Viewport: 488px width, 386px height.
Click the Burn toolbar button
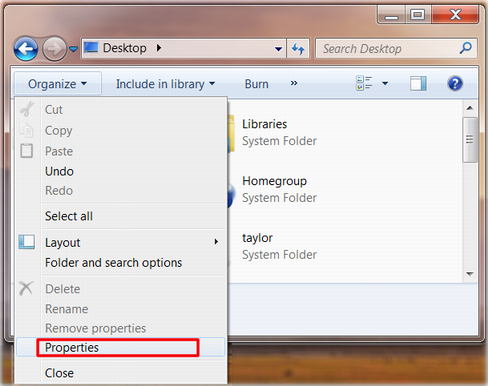[x=256, y=84]
